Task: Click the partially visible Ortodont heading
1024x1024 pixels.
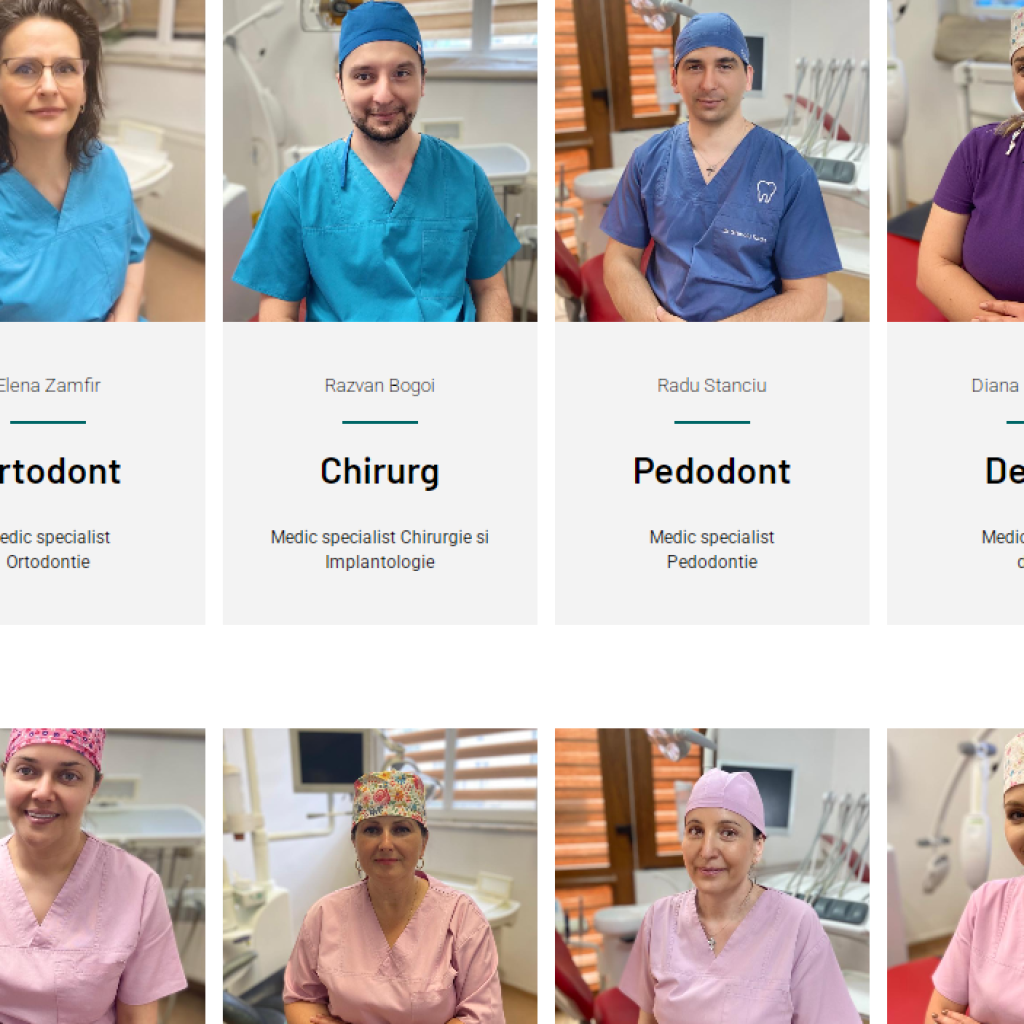Action: (x=61, y=472)
